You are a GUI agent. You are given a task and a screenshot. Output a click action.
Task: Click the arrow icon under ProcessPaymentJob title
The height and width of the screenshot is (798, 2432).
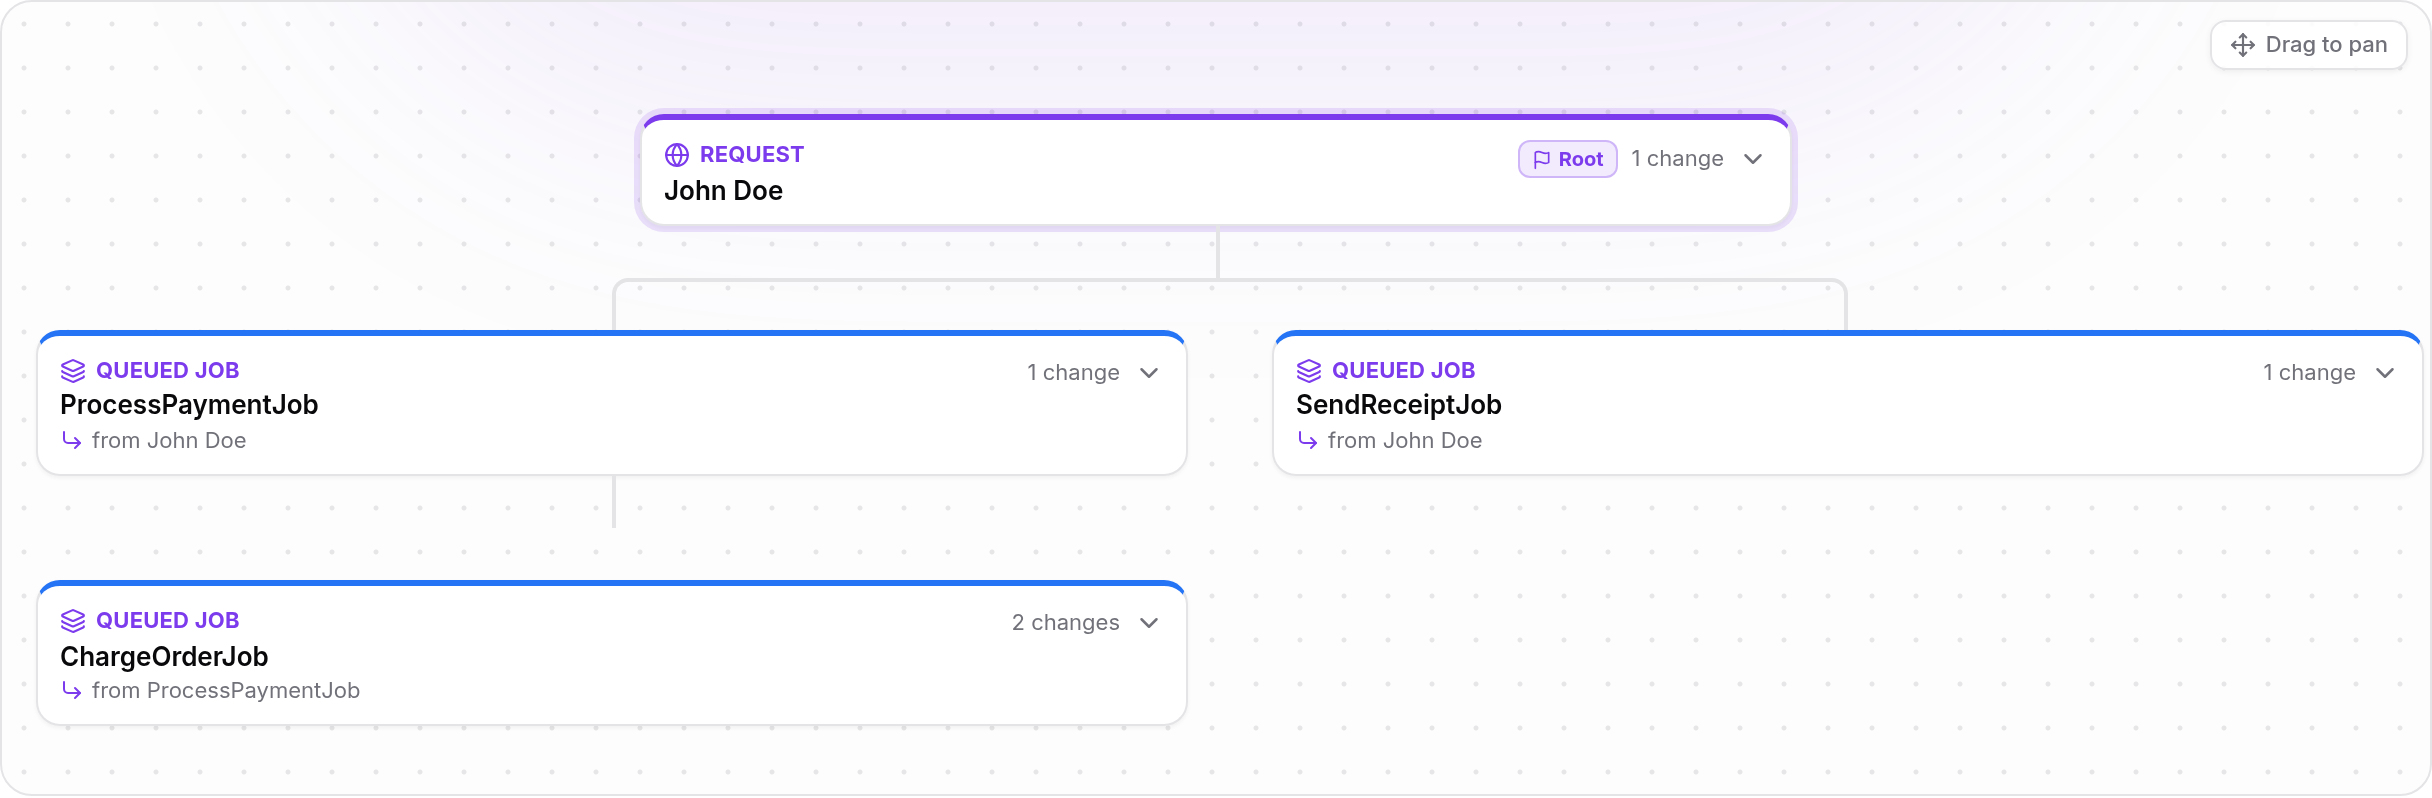tap(71, 440)
